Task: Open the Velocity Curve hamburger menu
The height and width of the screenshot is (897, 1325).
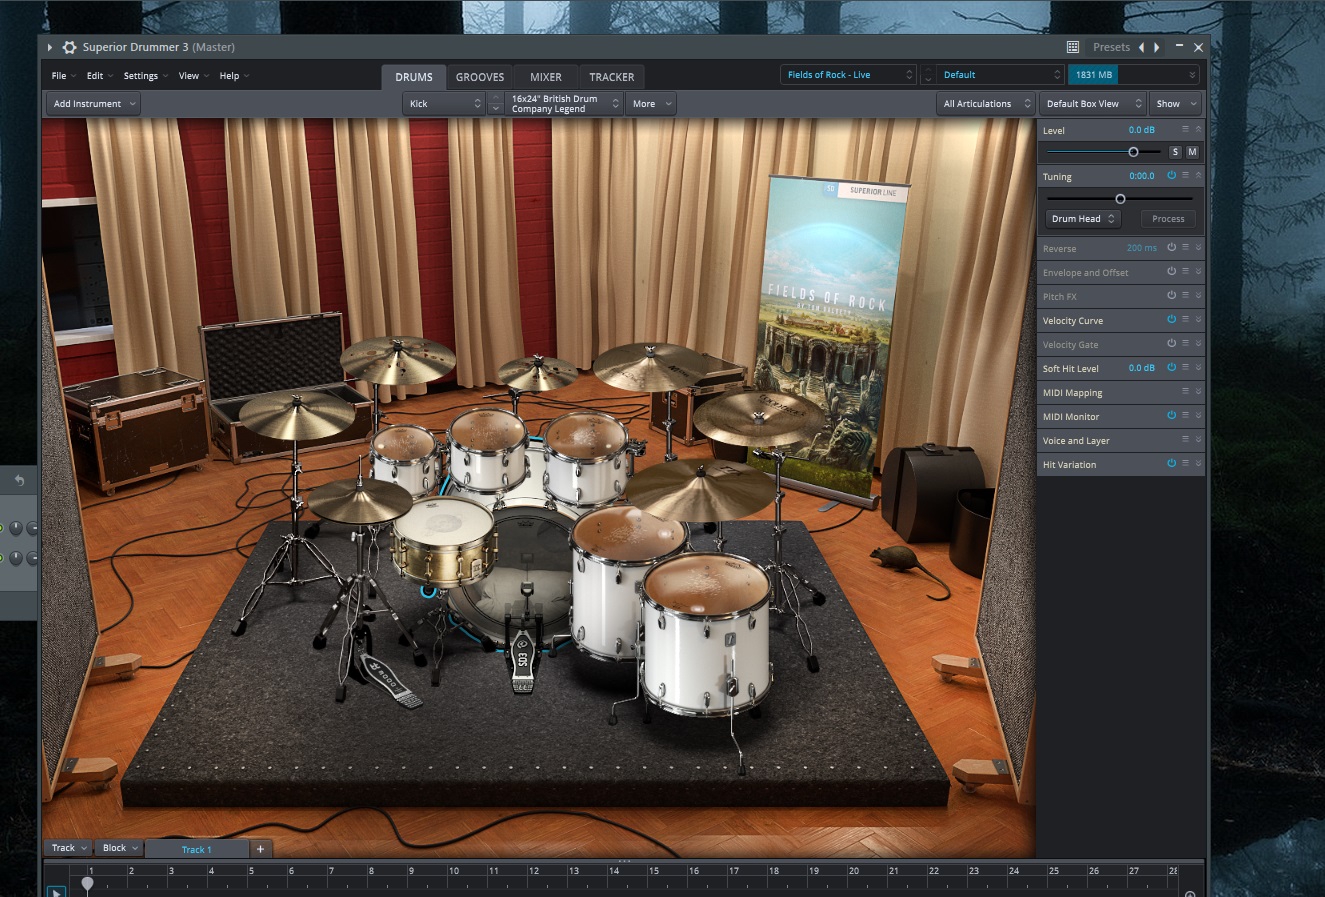Action: 1185,320
